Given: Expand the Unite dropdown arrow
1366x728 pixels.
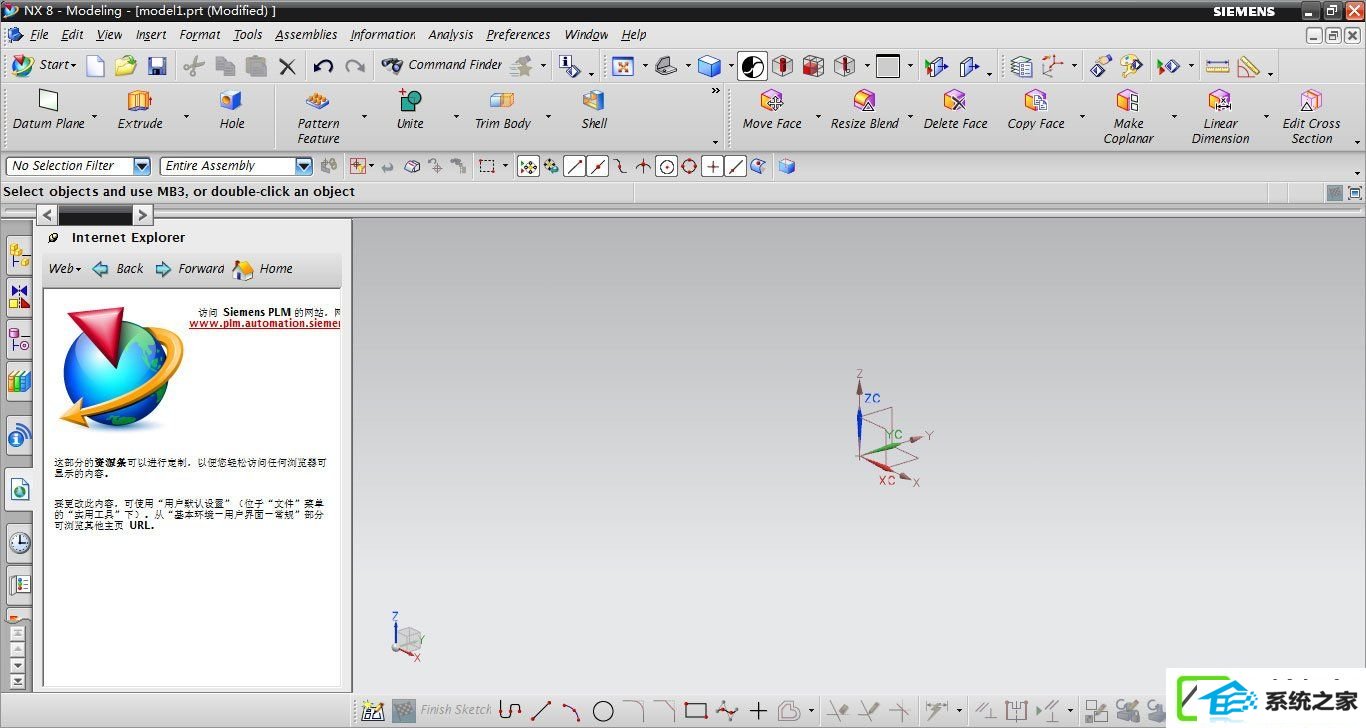Looking at the screenshot, I should [x=456, y=117].
